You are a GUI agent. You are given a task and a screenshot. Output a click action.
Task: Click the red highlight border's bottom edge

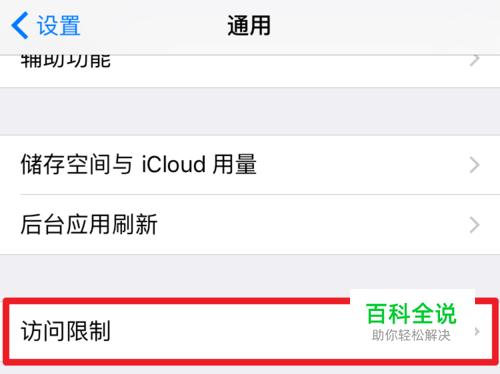[250, 362]
